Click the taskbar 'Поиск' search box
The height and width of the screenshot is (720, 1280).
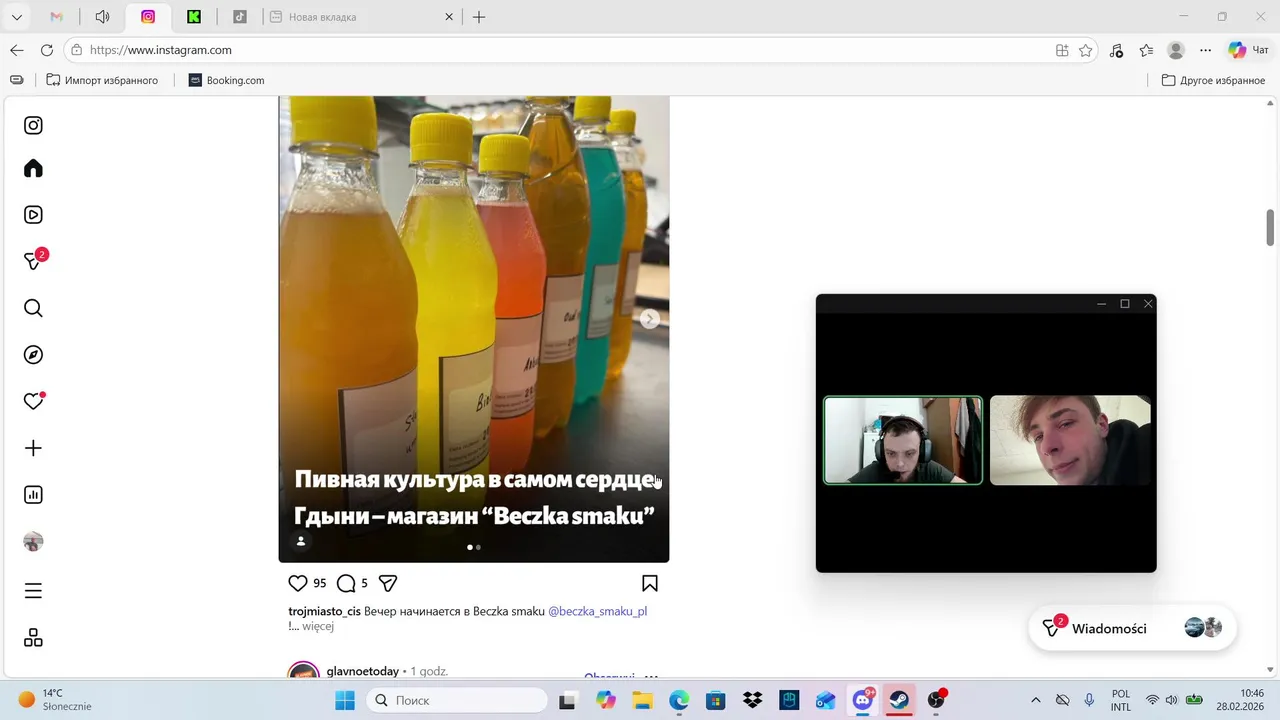click(x=455, y=700)
